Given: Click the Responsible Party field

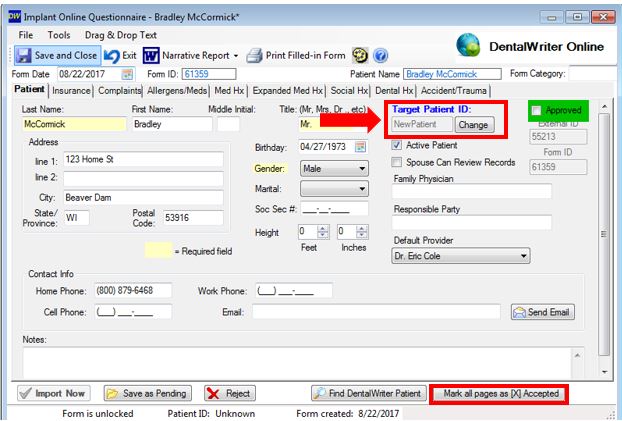Looking at the screenshot, I should pyautogui.click(x=472, y=222).
